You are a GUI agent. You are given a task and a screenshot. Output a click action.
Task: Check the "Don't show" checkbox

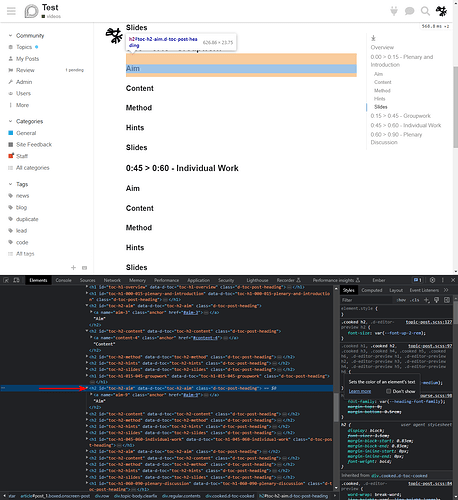pos(388,391)
